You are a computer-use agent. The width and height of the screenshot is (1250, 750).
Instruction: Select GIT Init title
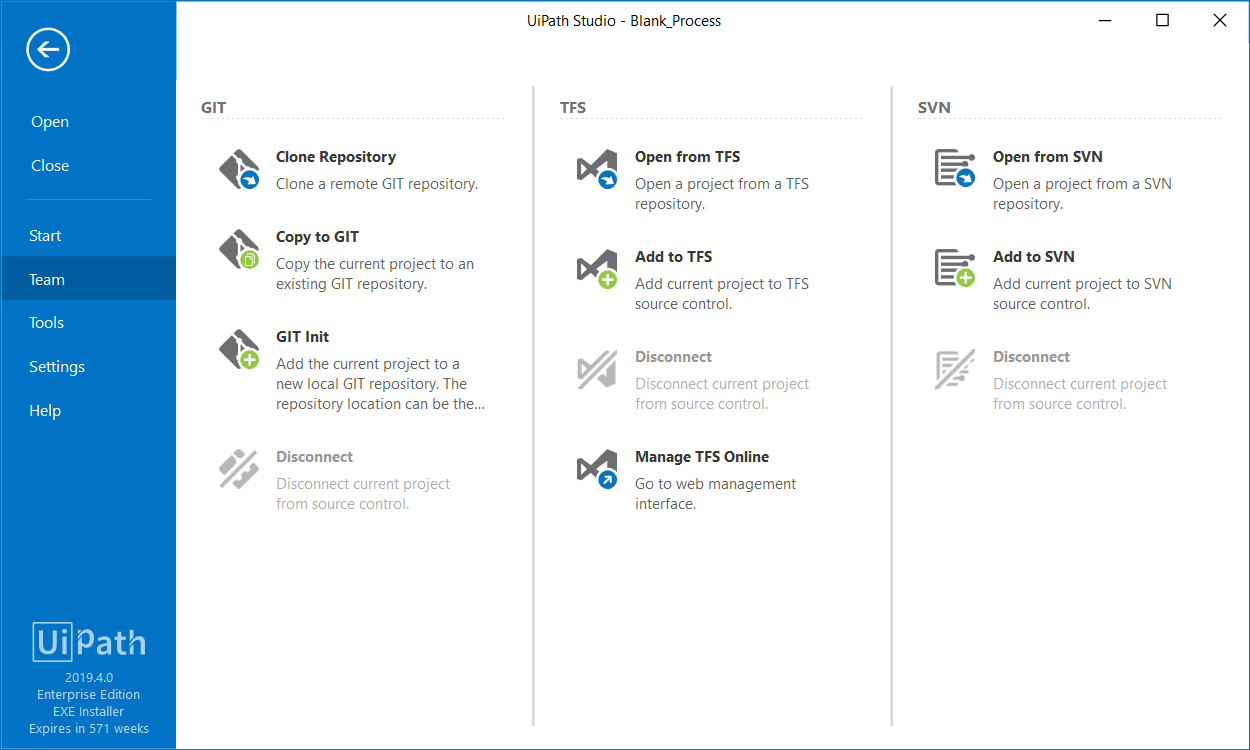click(x=302, y=337)
